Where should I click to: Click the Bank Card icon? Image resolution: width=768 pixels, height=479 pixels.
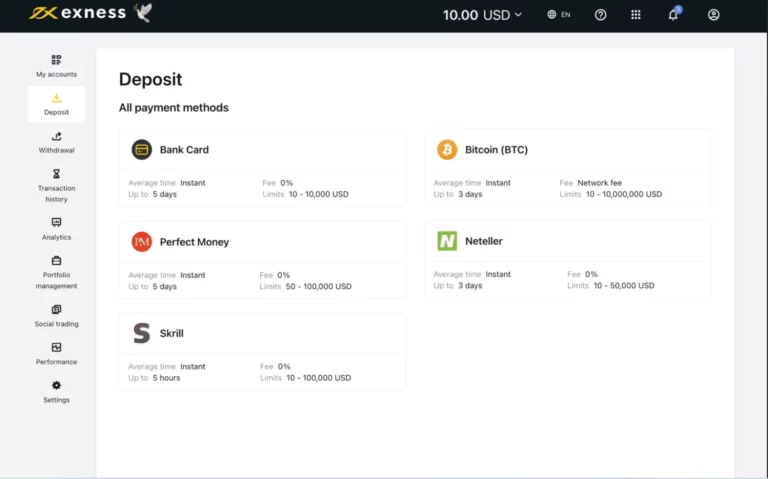142,149
